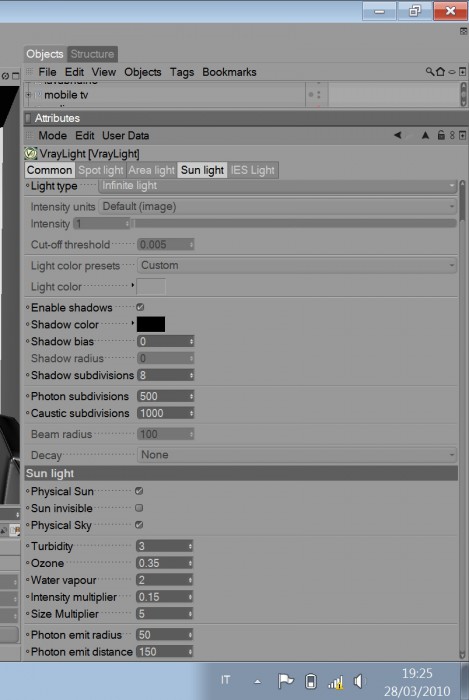Viewport: 469px width, 700px height.
Task: Expand the Shadow color disclosure arrow
Action: tap(133, 323)
